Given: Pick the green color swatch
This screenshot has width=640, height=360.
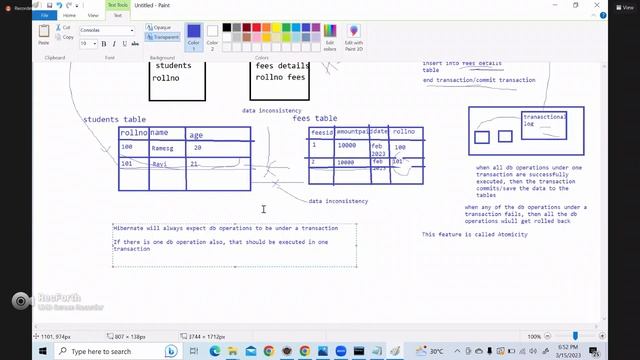Looking at the screenshot, I should (286, 27).
